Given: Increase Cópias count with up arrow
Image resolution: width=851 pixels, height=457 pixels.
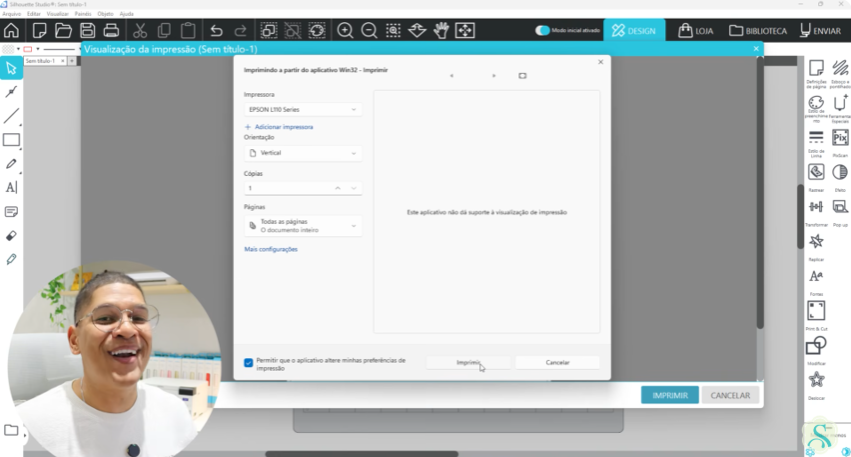Looking at the screenshot, I should [338, 188].
